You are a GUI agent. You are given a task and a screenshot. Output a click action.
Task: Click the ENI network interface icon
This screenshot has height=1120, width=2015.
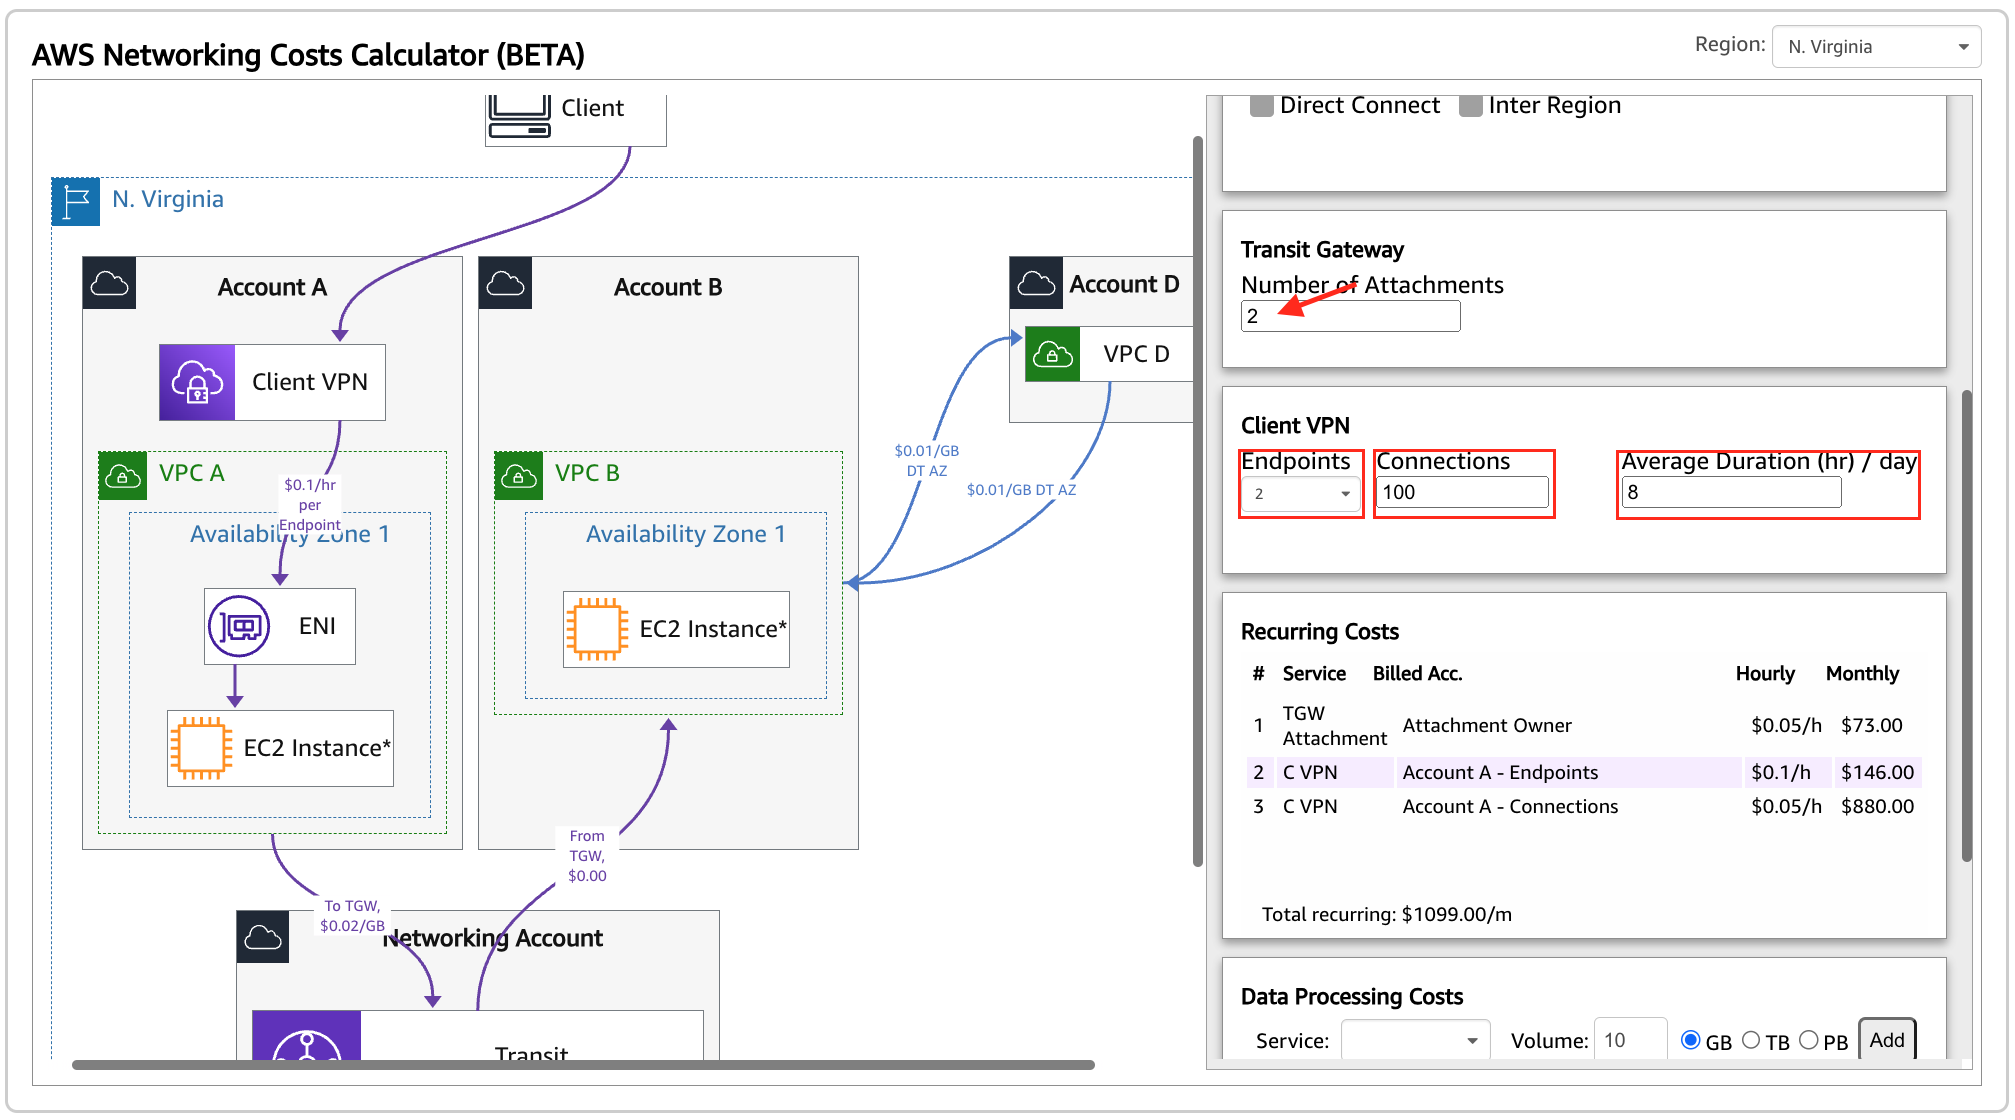(x=239, y=626)
